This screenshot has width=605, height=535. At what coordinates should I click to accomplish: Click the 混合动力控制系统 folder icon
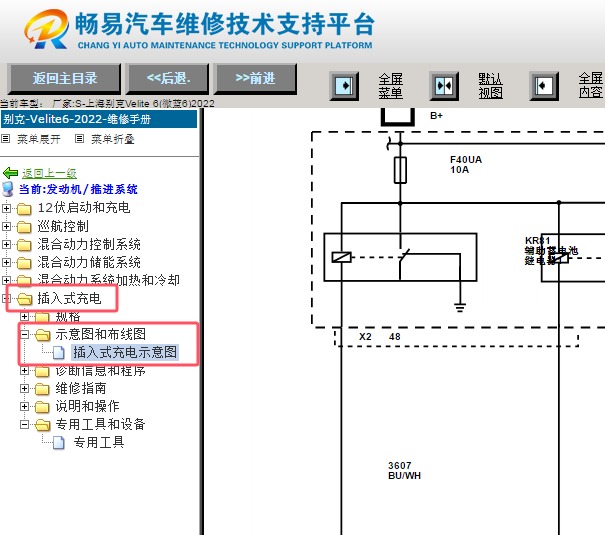point(24,245)
